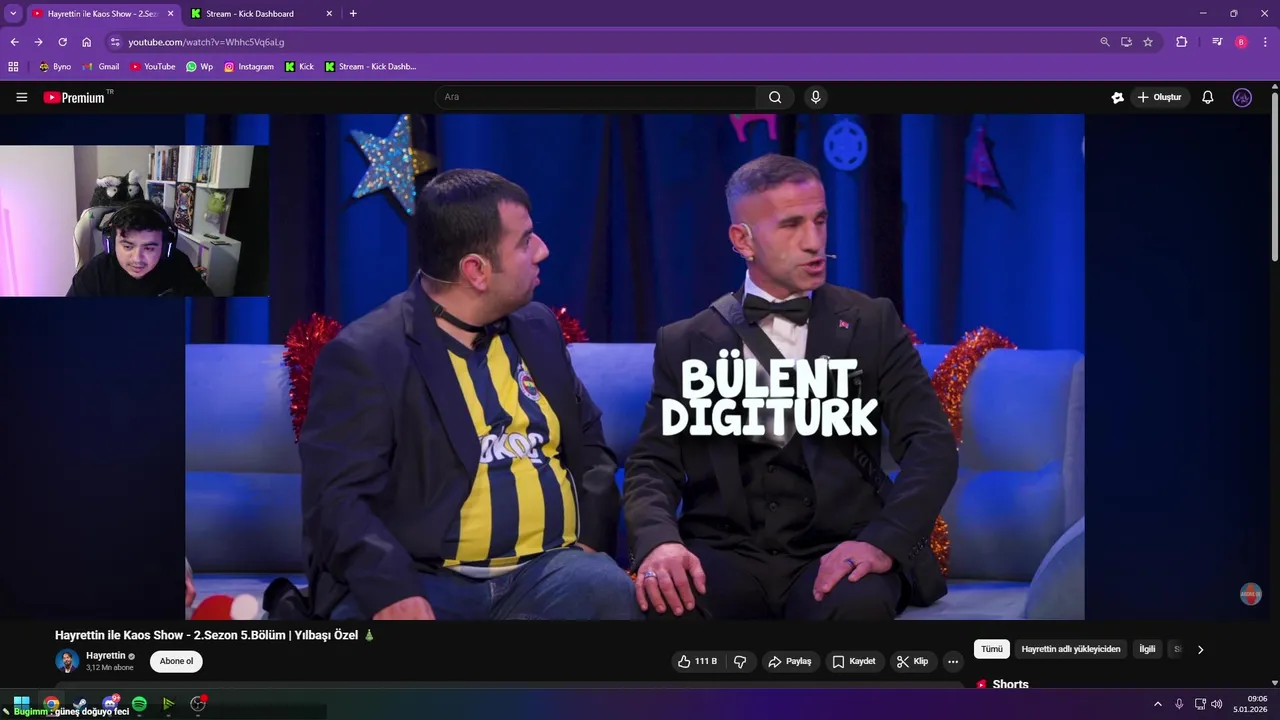The image size is (1280, 720).
Task: Open the browser home page
Action: coord(86,42)
